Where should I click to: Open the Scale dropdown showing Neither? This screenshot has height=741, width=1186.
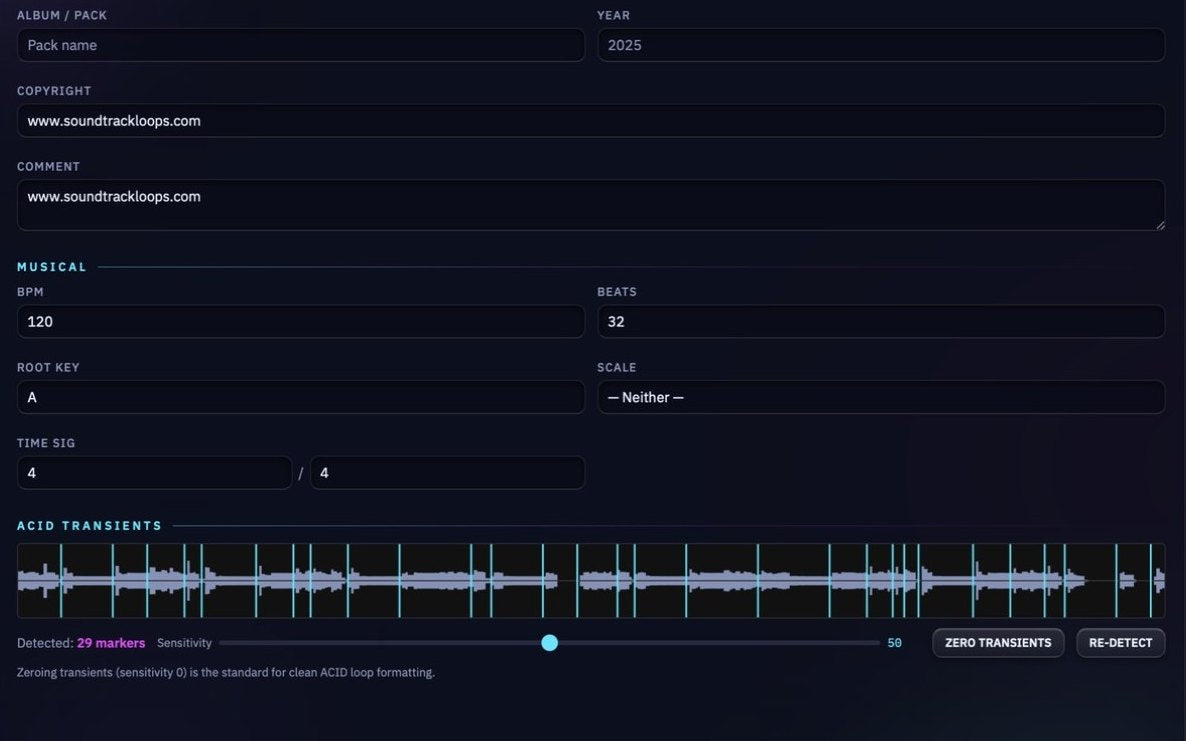click(x=880, y=397)
